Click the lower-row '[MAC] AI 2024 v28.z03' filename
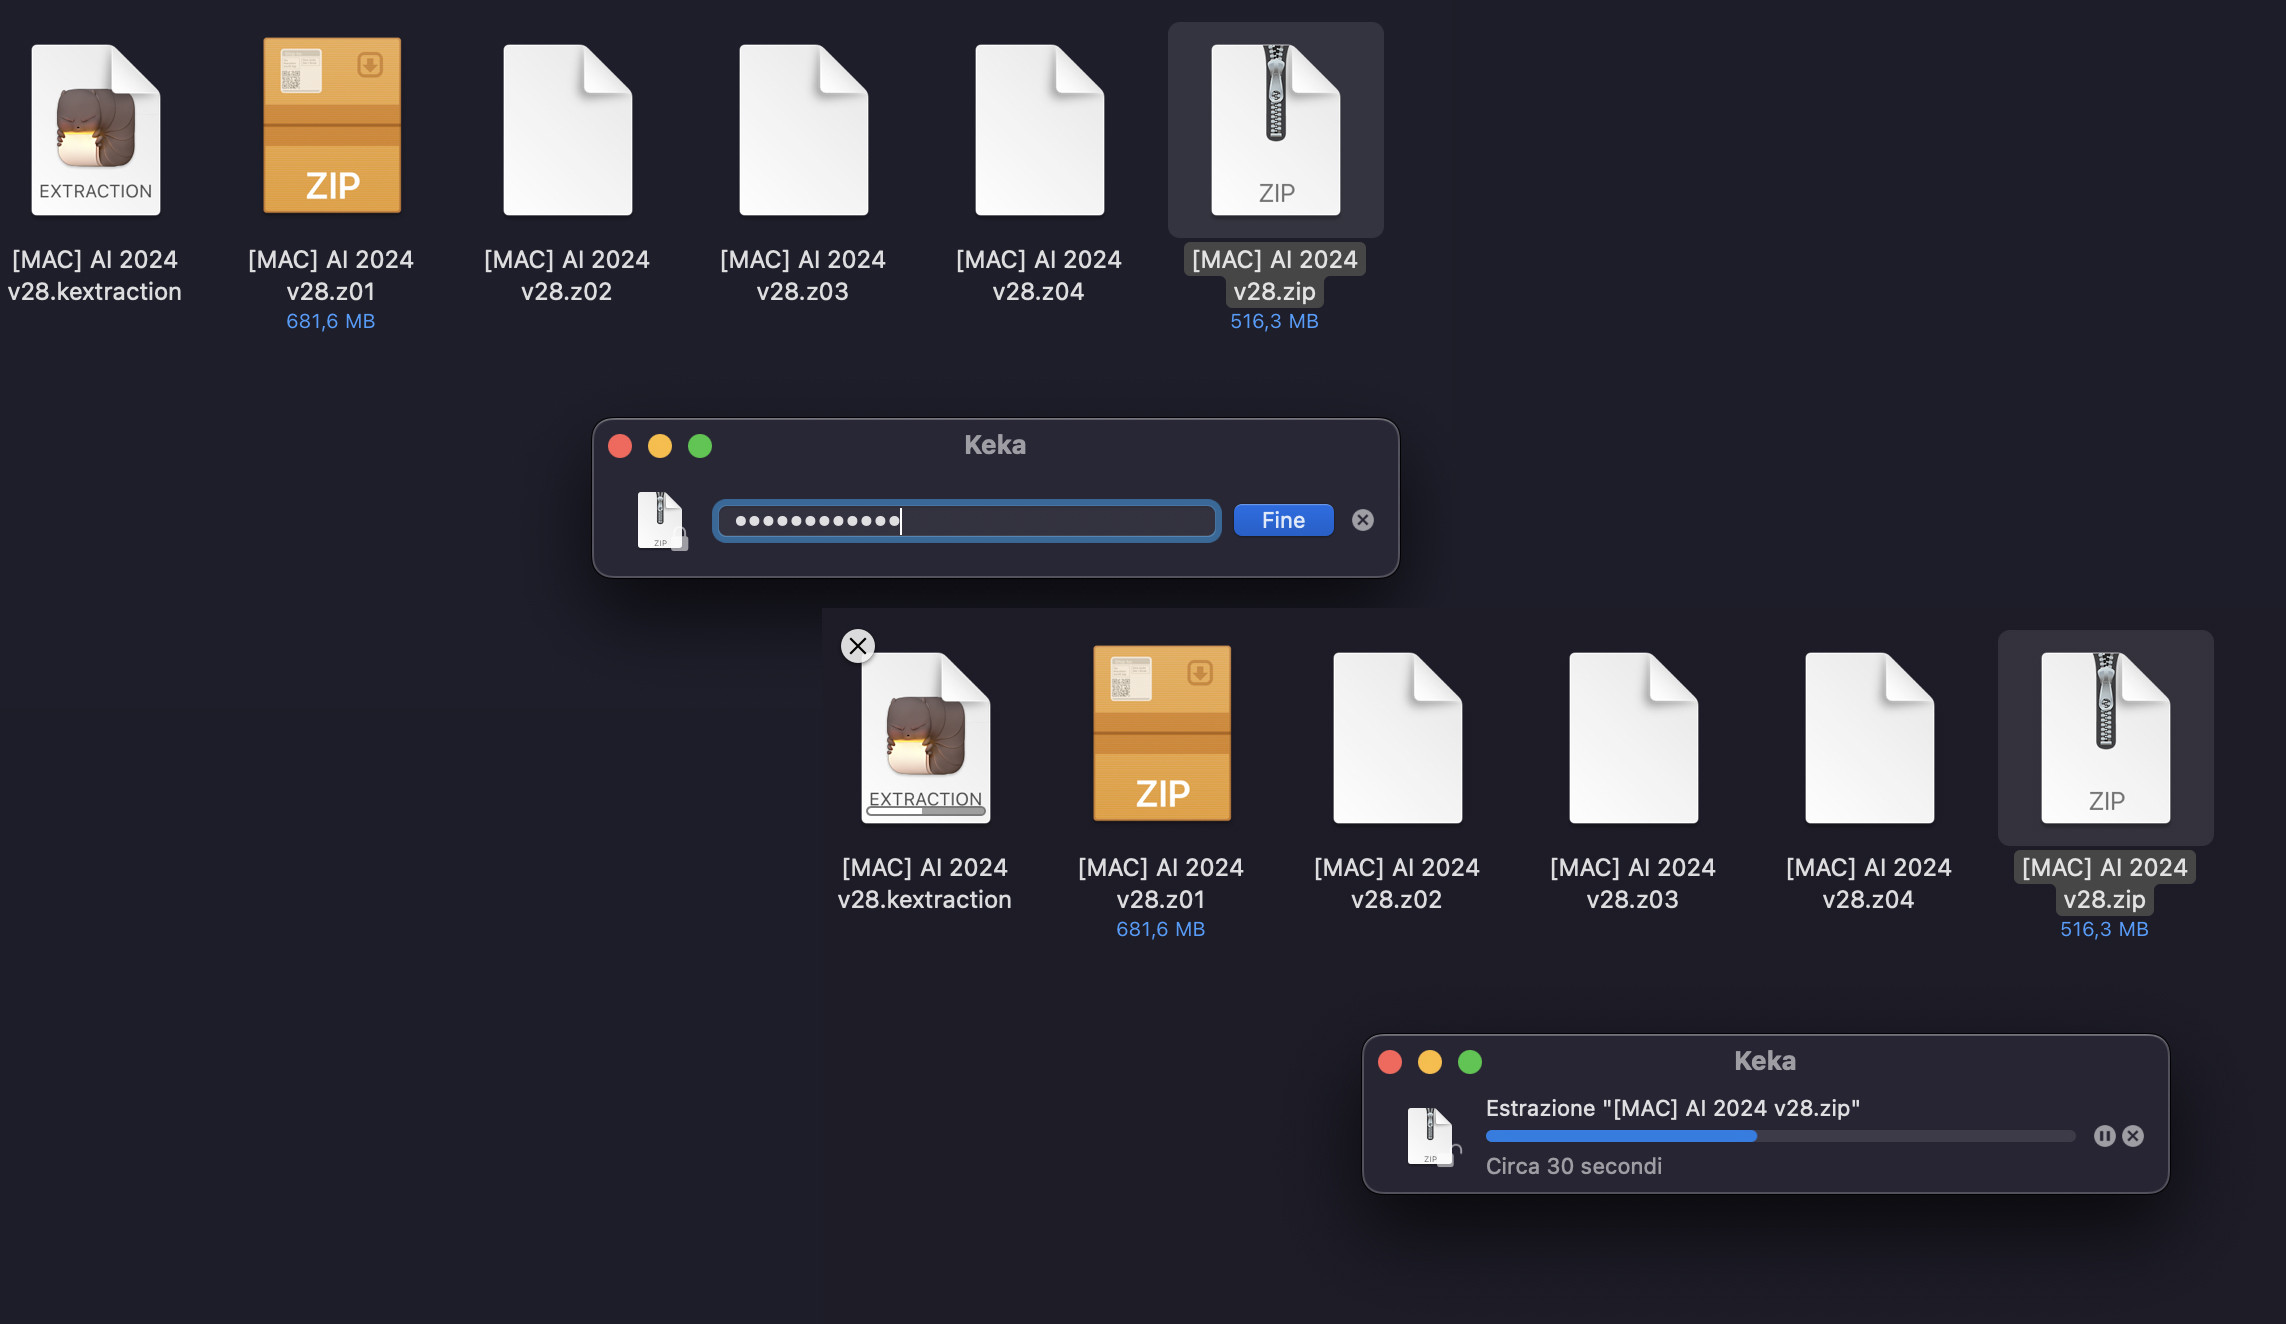This screenshot has height=1324, width=2286. click(1633, 883)
